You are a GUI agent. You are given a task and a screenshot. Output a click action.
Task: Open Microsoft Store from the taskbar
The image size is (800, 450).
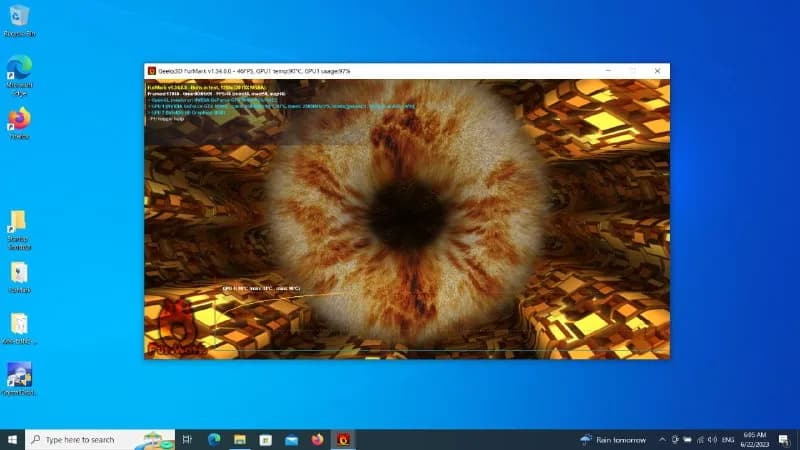tap(266, 440)
